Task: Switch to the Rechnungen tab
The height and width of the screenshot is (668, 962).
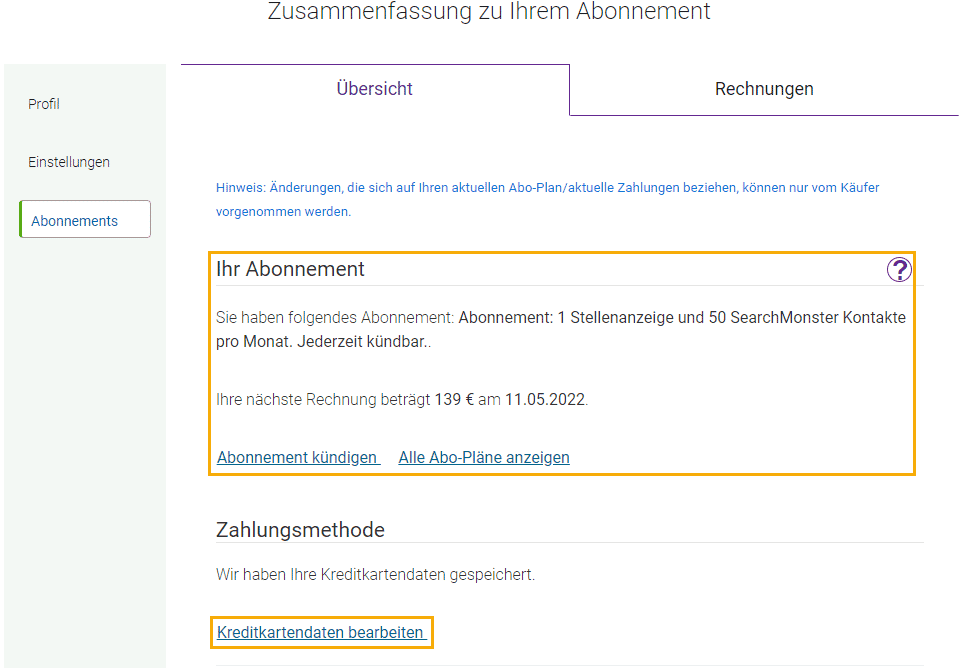Action: (764, 89)
